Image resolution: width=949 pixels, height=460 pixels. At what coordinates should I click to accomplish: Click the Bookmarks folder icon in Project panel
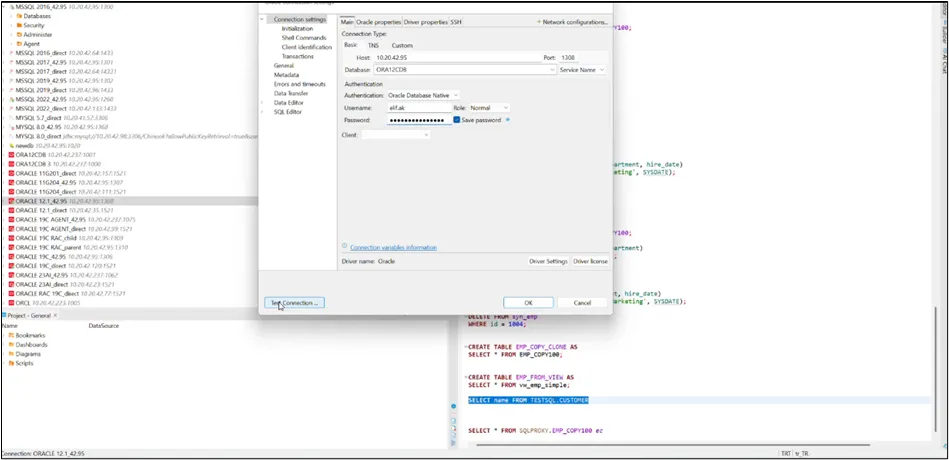11,335
